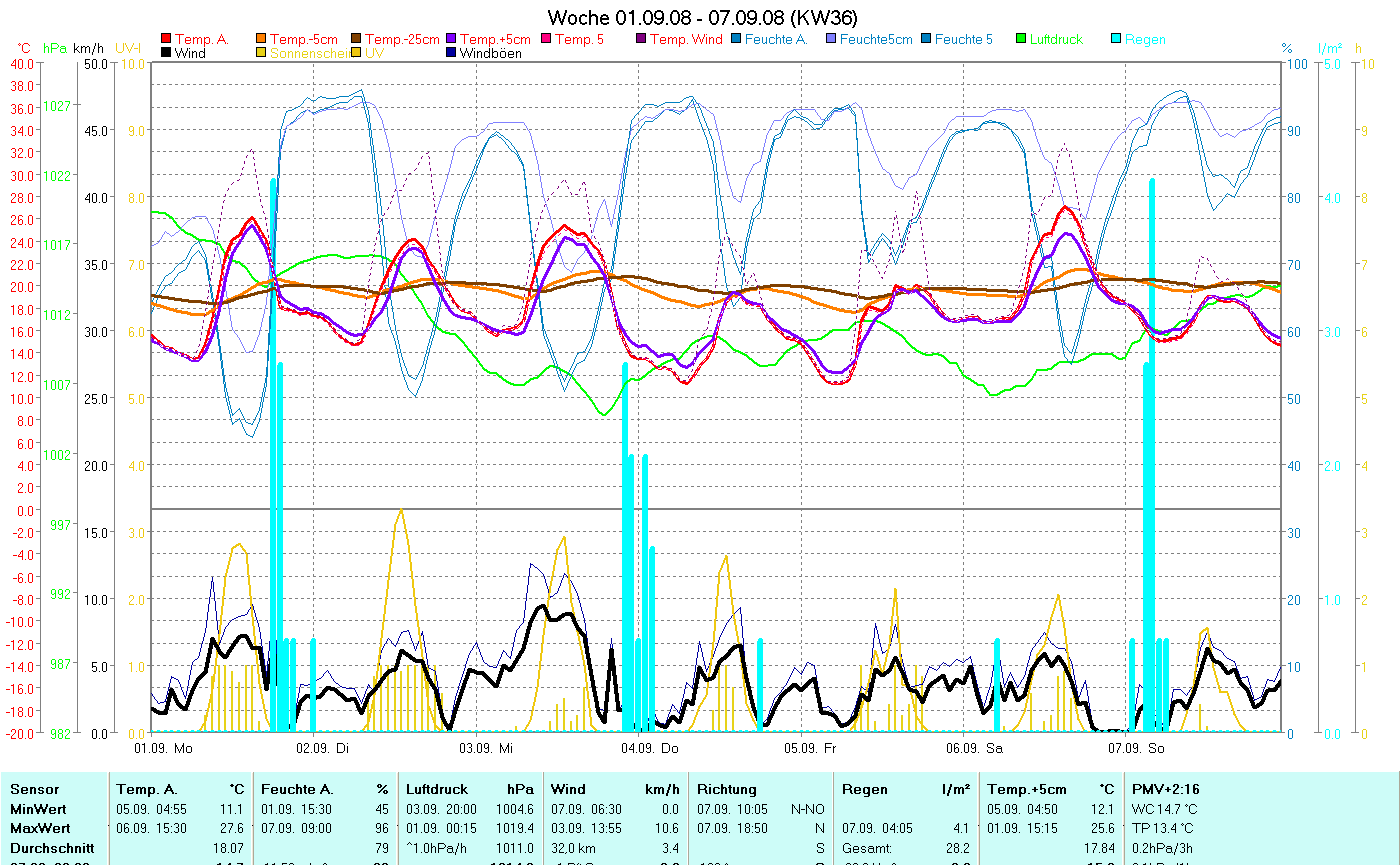The height and width of the screenshot is (865, 1400).
Task: Click the cyan Regen legend square
Action: 1116,40
